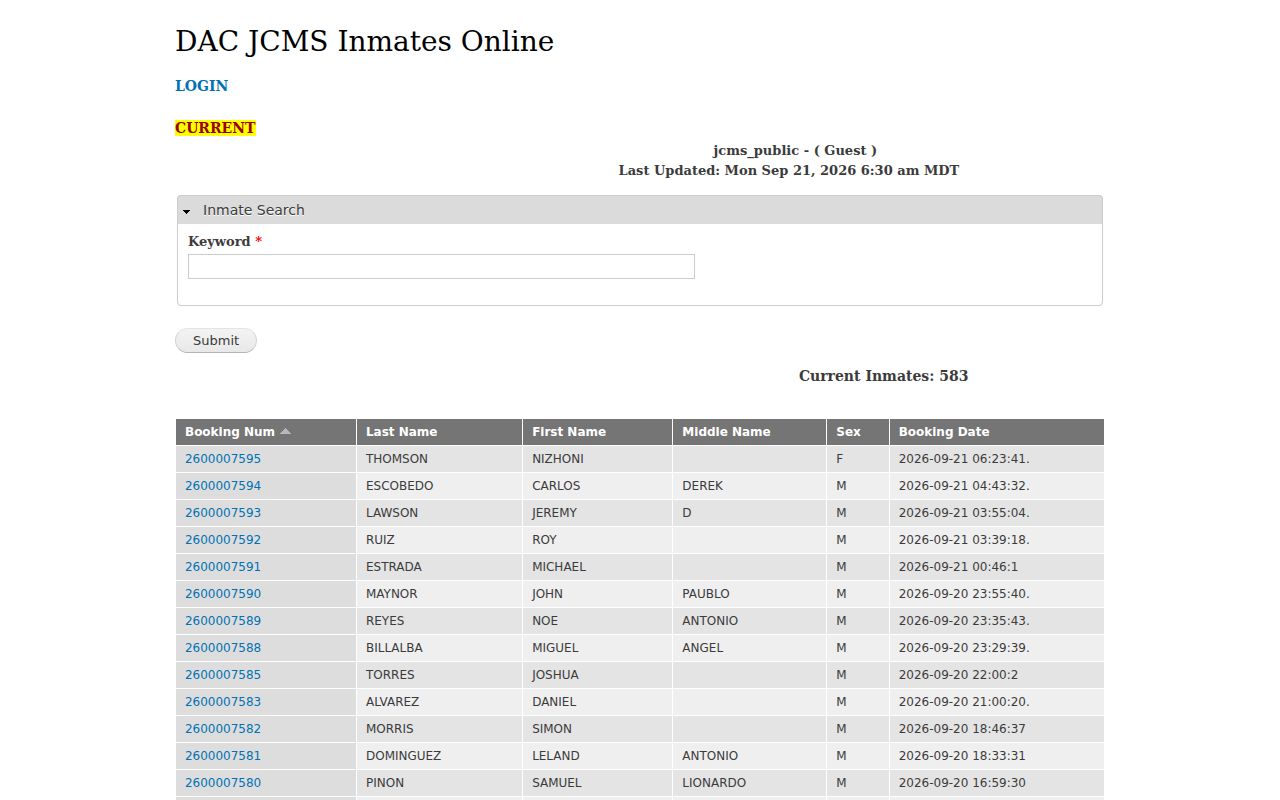
Task: Open booking number 2600007589
Action: (x=223, y=621)
